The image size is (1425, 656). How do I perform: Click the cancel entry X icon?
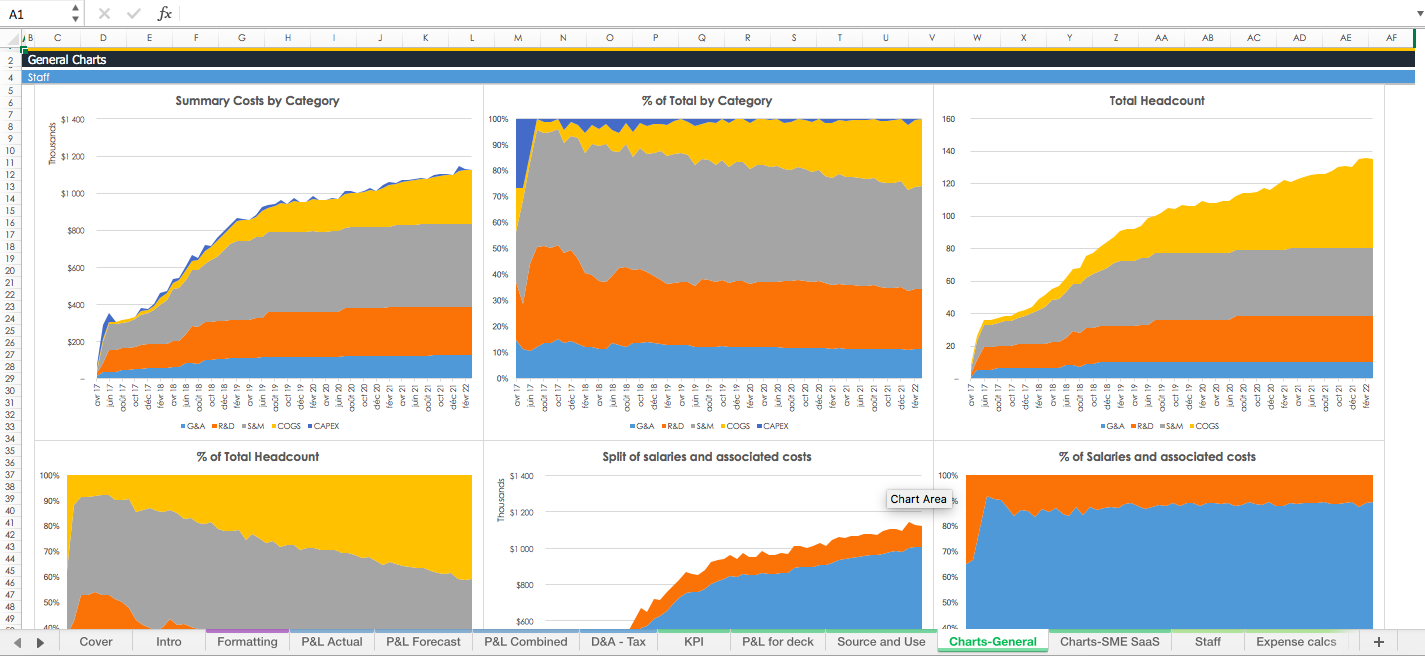tap(104, 14)
